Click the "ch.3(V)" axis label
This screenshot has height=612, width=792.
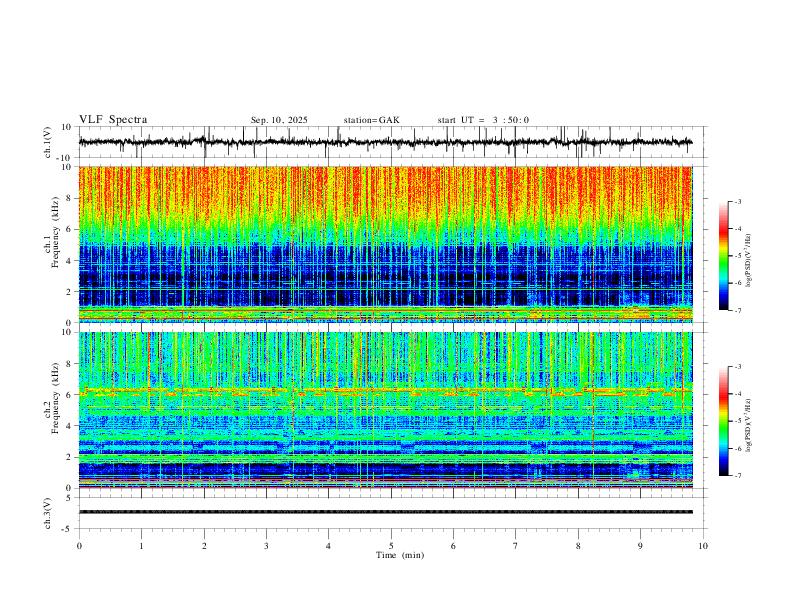tap(48, 514)
